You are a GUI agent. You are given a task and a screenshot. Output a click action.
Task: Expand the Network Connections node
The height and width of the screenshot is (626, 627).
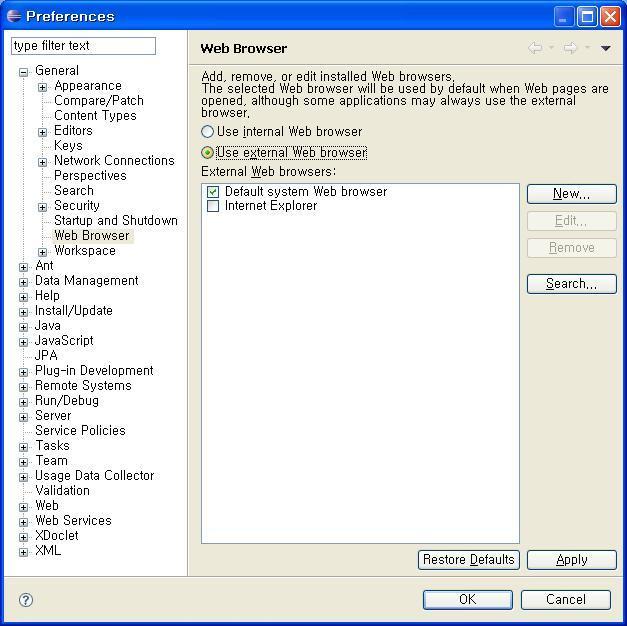[x=42, y=162]
